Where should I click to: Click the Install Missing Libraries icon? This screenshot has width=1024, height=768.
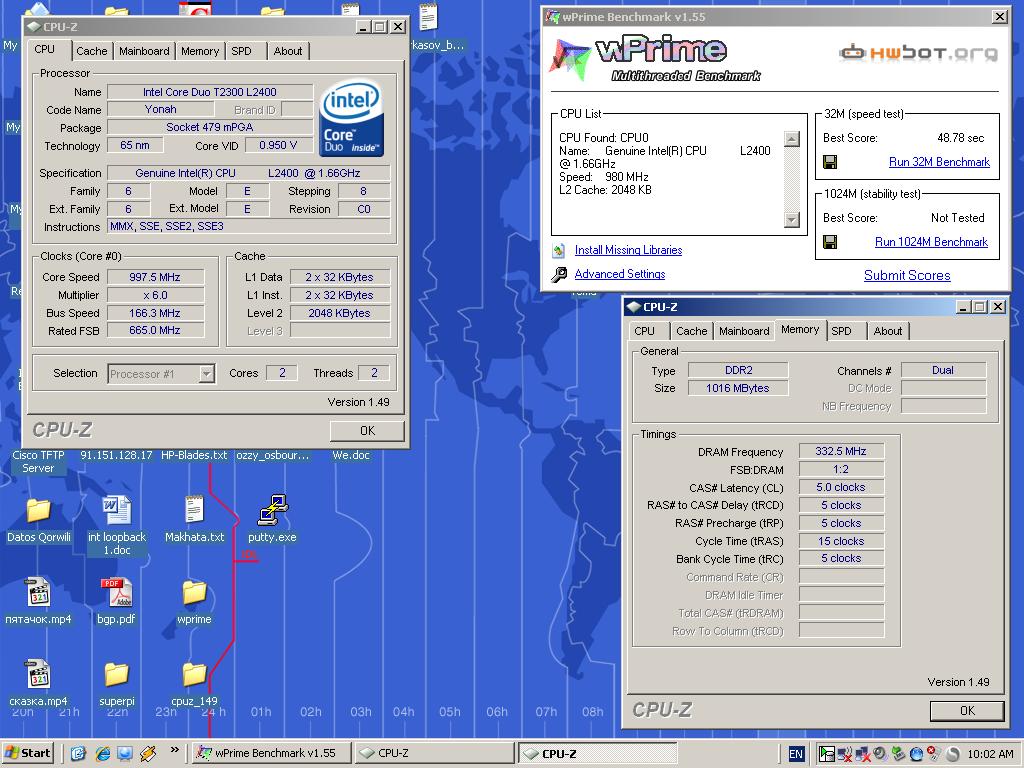pyautogui.click(x=558, y=250)
